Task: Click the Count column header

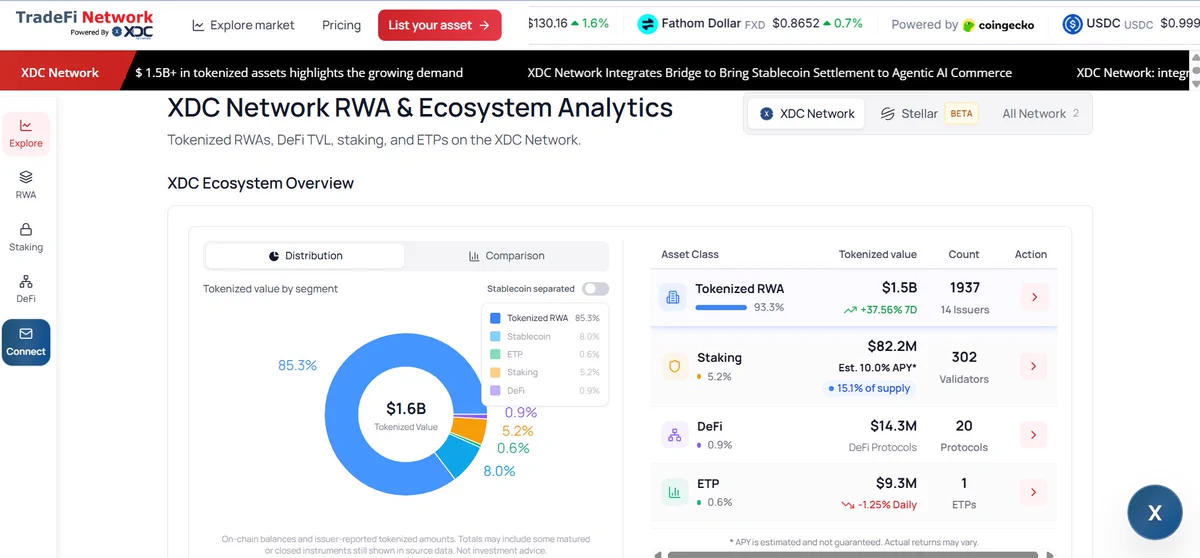Action: [964, 255]
